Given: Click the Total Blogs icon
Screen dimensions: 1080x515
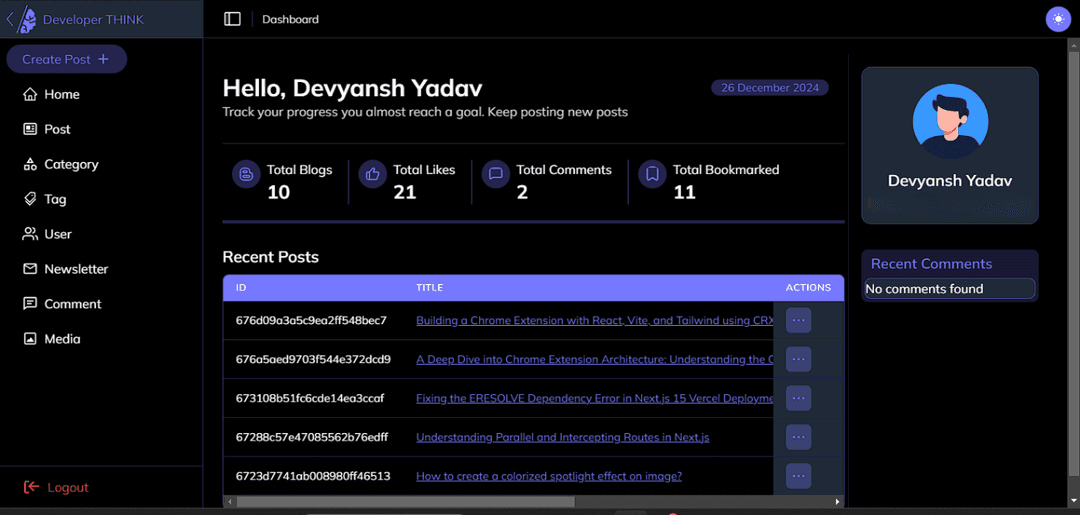Looking at the screenshot, I should [x=246, y=175].
